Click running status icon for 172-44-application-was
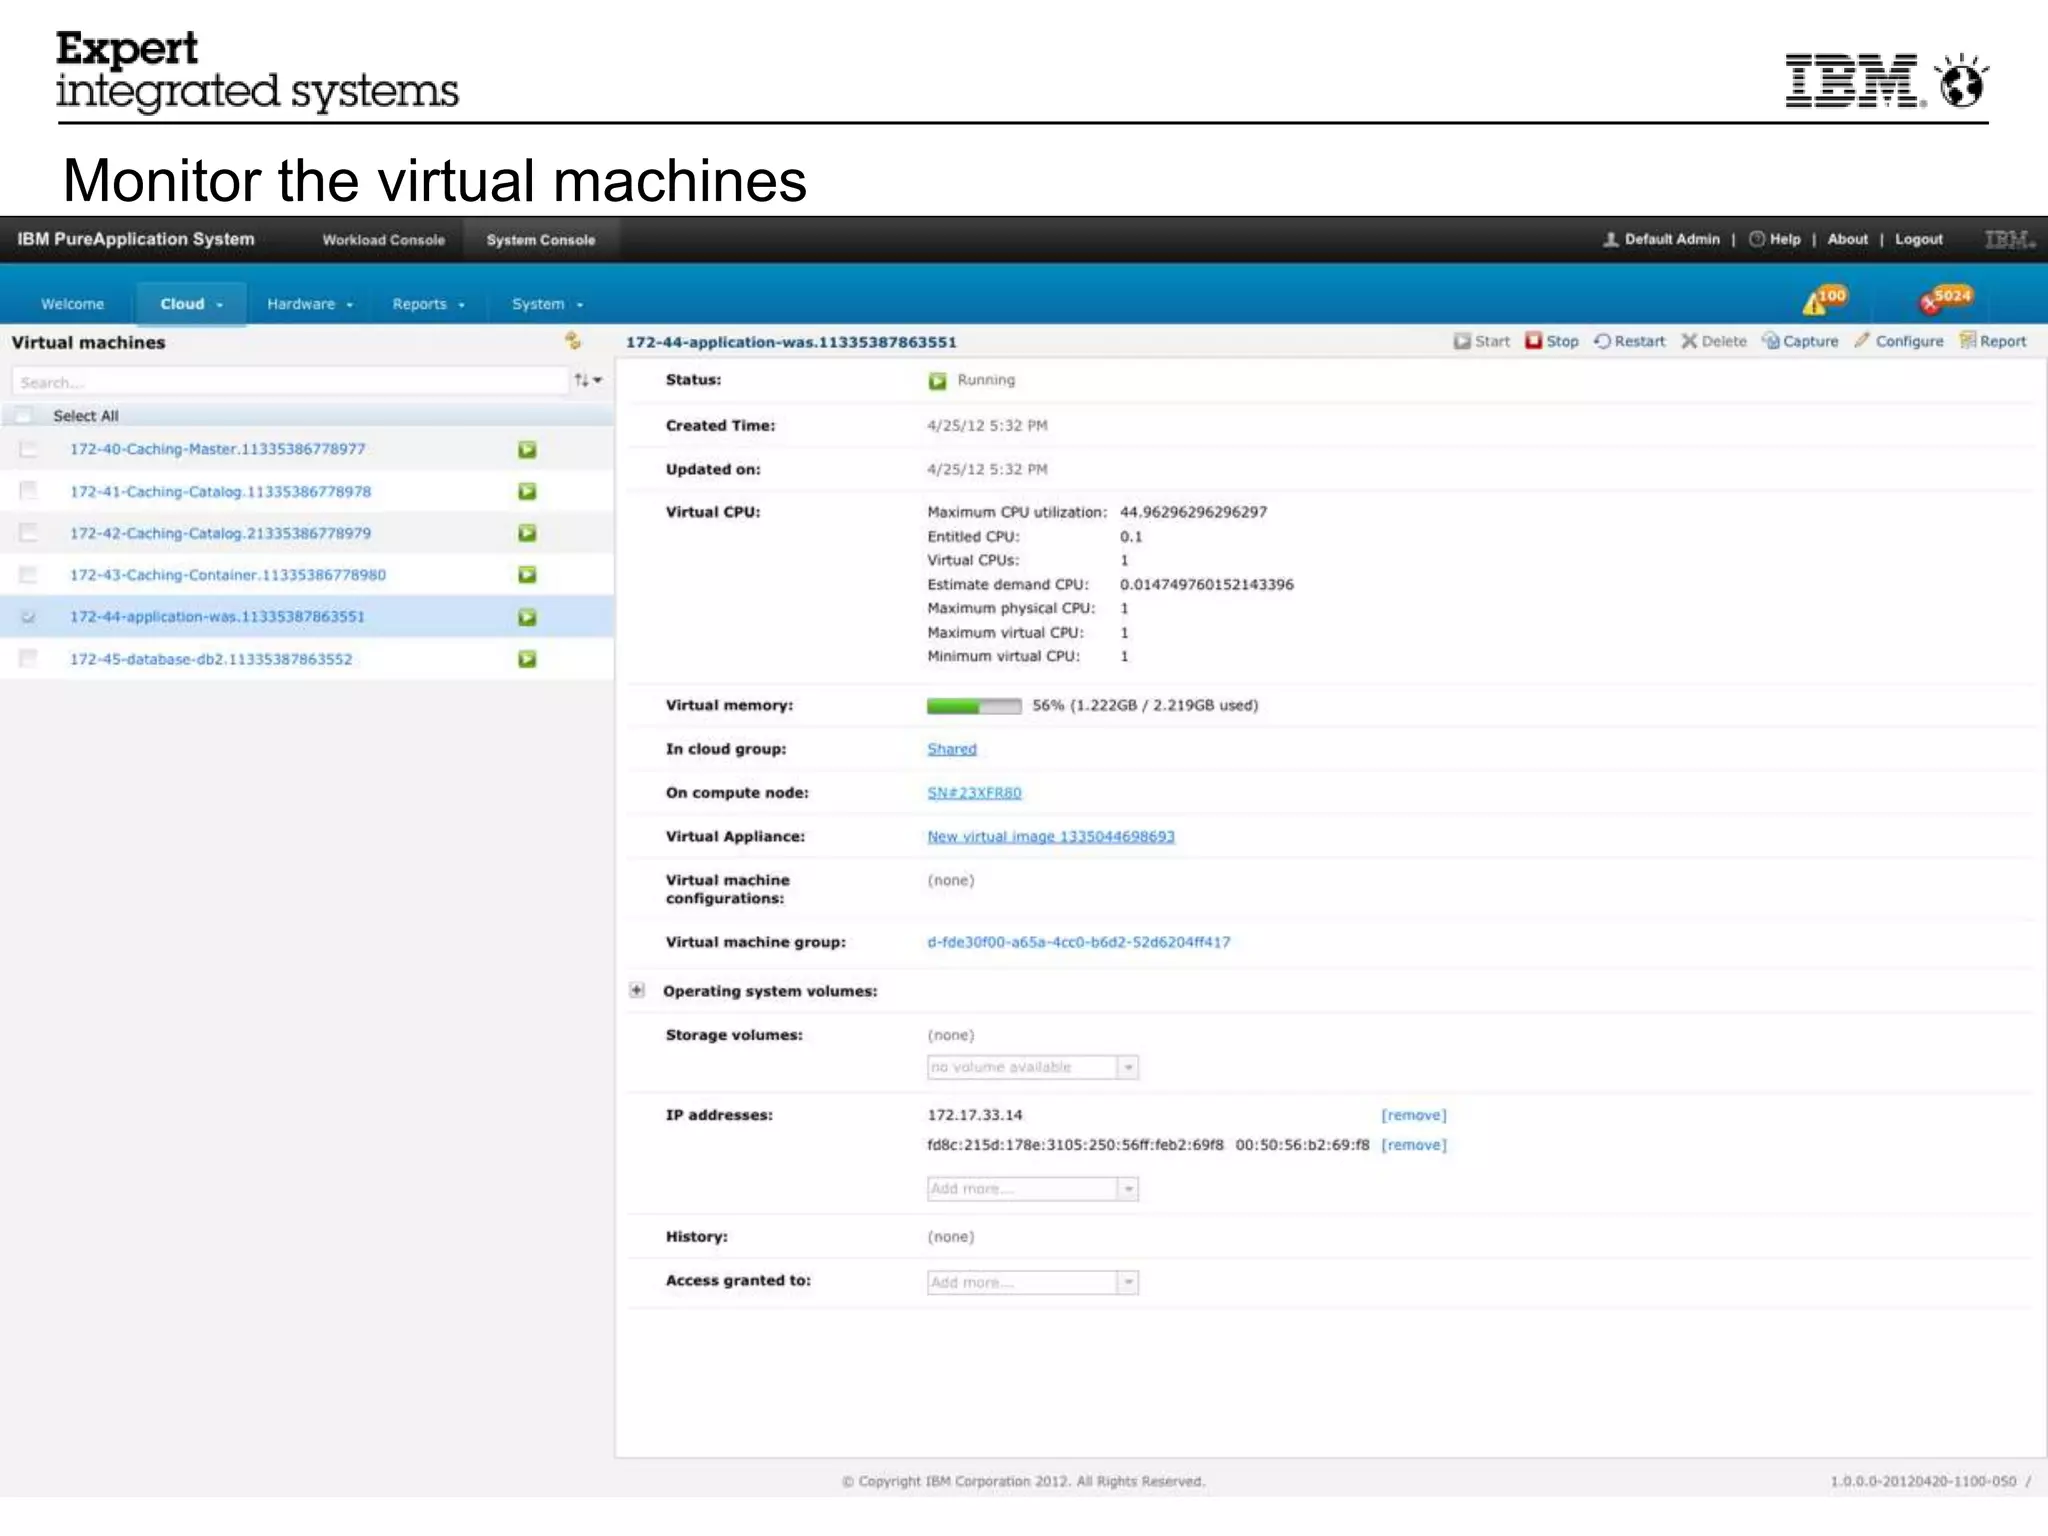Image resolution: width=2048 pixels, height=1536 pixels. pos(527,617)
